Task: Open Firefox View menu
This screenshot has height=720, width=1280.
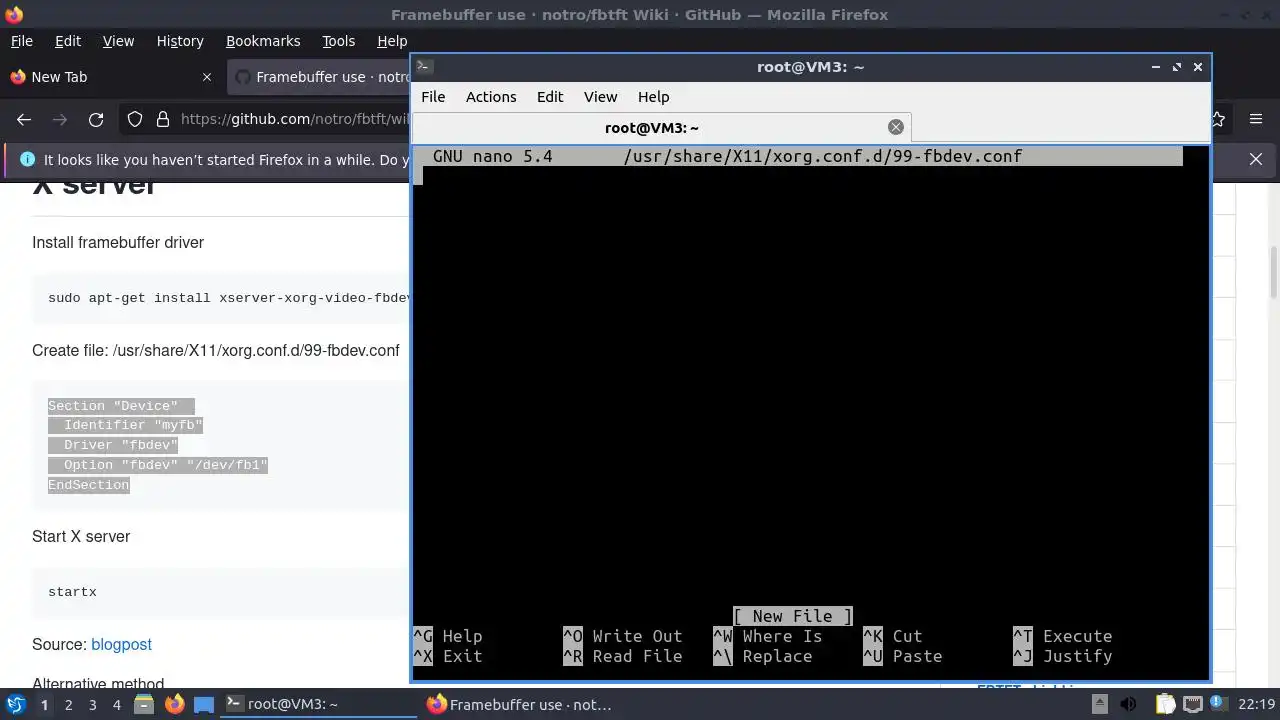Action: tap(118, 41)
